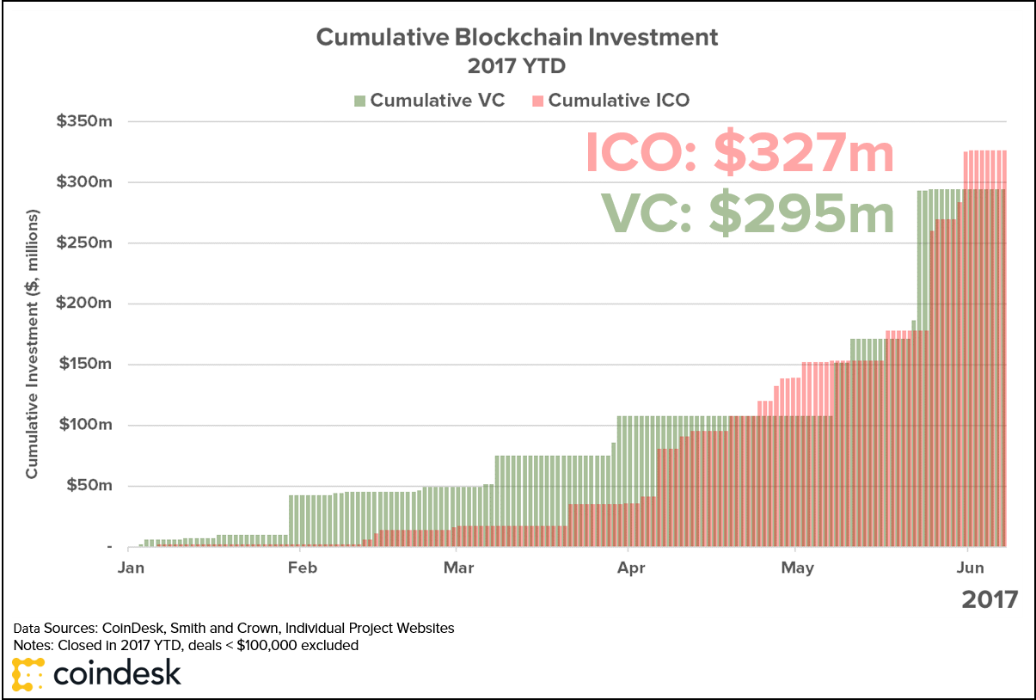The height and width of the screenshot is (700, 1036).
Task: Click the pink Cumulative ICO legend swatch
Action: (538, 101)
